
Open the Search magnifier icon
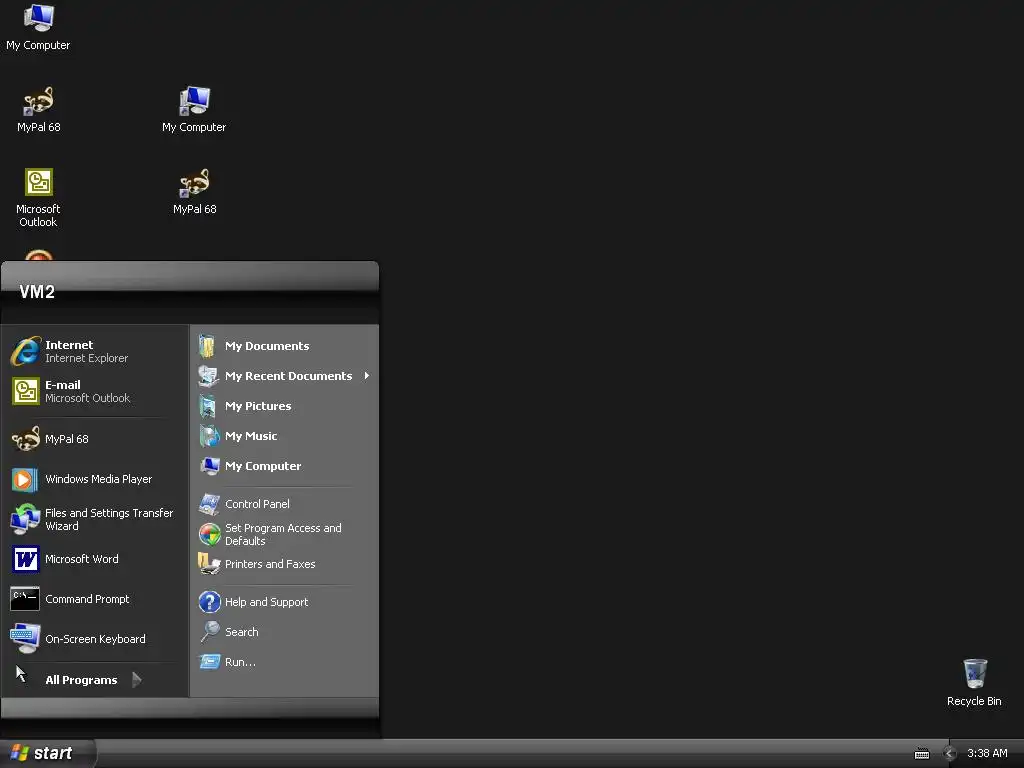[x=210, y=632]
